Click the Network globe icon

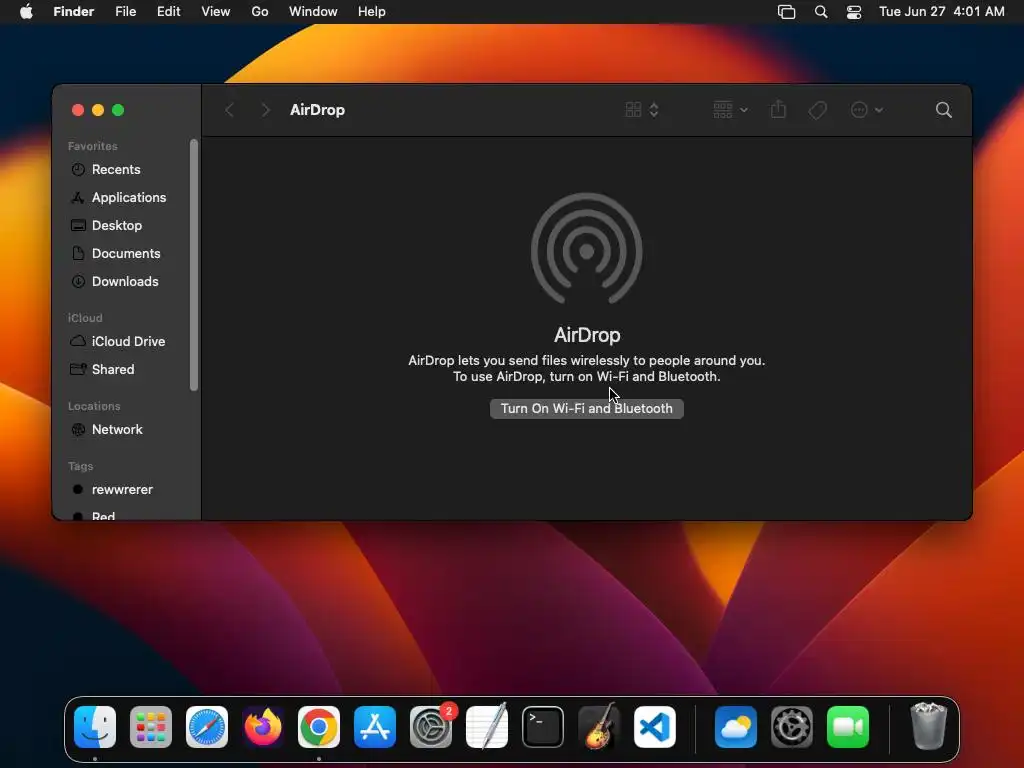[78, 430]
